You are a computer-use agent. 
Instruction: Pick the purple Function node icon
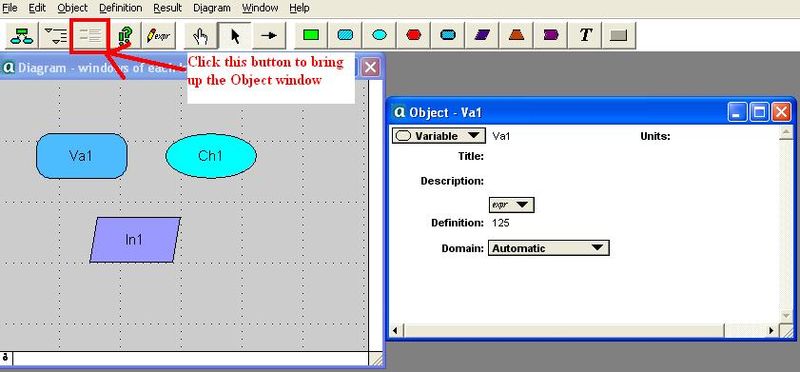551,35
